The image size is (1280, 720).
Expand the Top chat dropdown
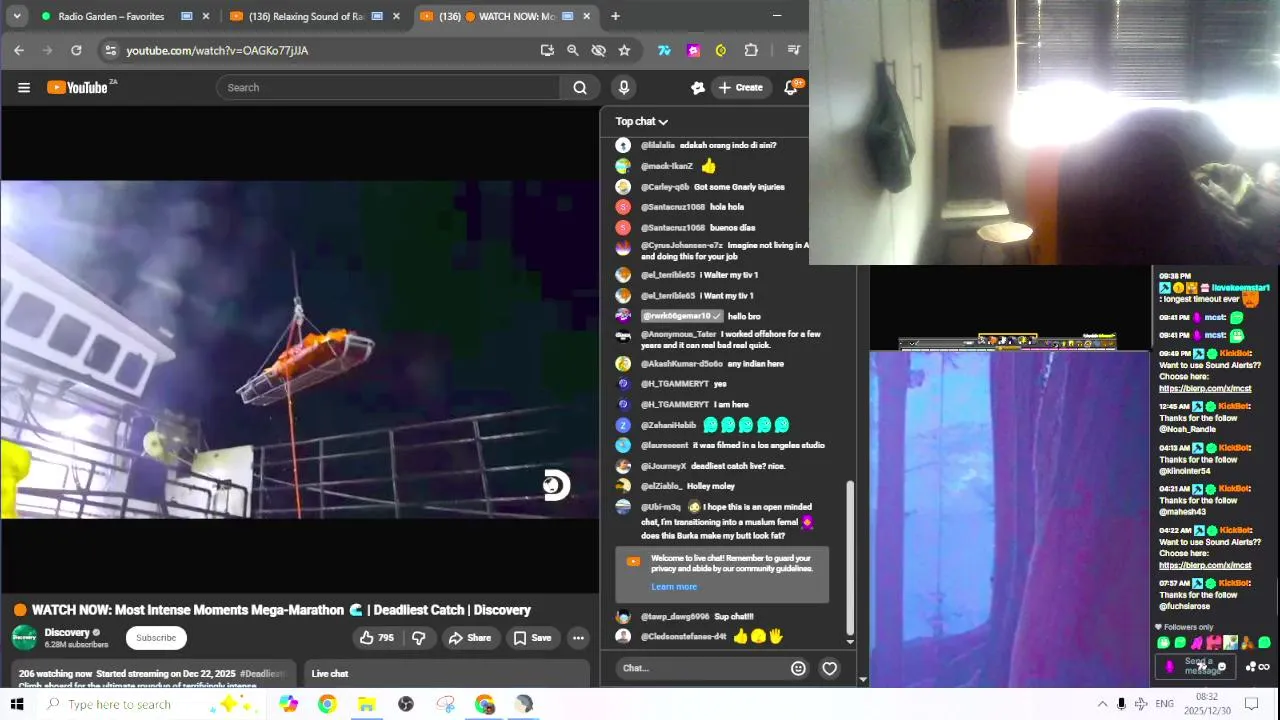click(x=642, y=121)
